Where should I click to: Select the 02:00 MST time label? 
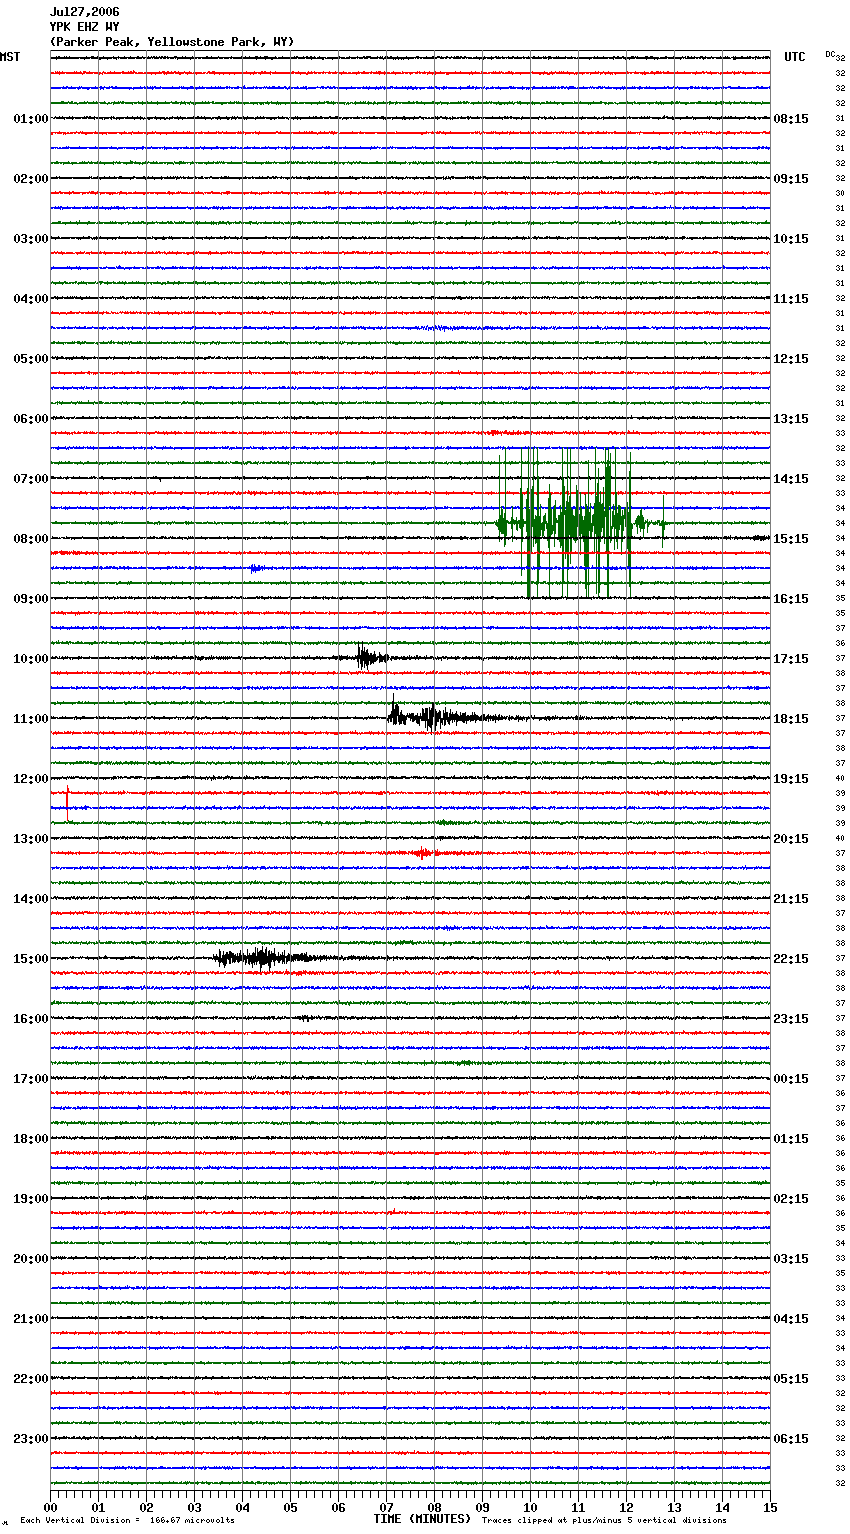[x=31, y=179]
